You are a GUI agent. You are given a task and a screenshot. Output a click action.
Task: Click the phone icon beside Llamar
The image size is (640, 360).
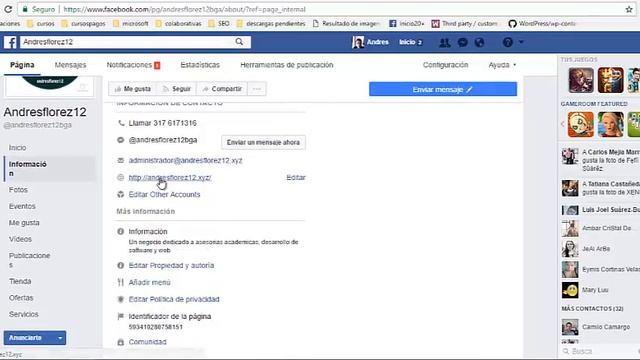[121, 123]
